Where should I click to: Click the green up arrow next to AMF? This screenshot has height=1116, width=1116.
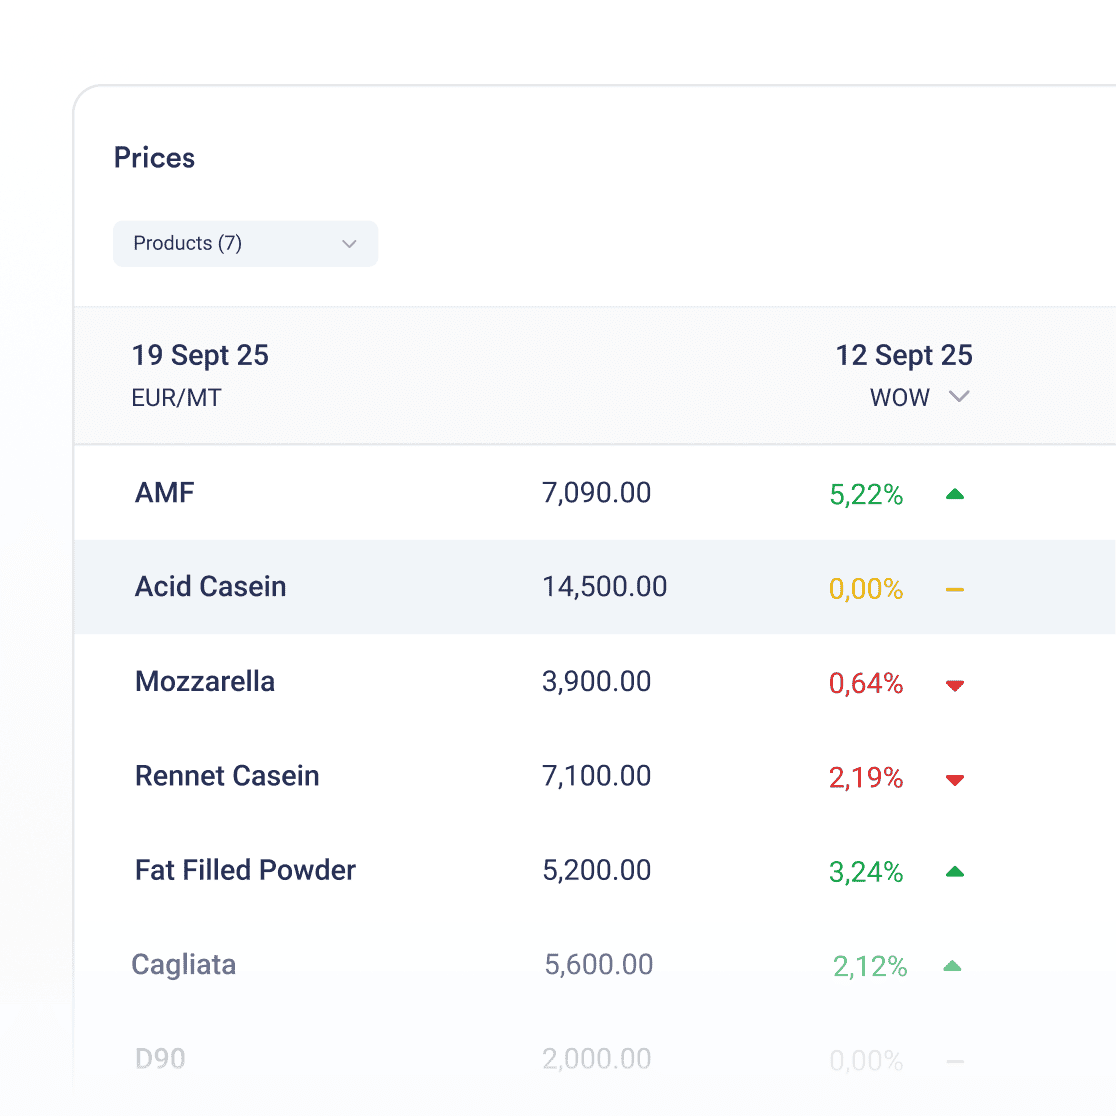955,494
